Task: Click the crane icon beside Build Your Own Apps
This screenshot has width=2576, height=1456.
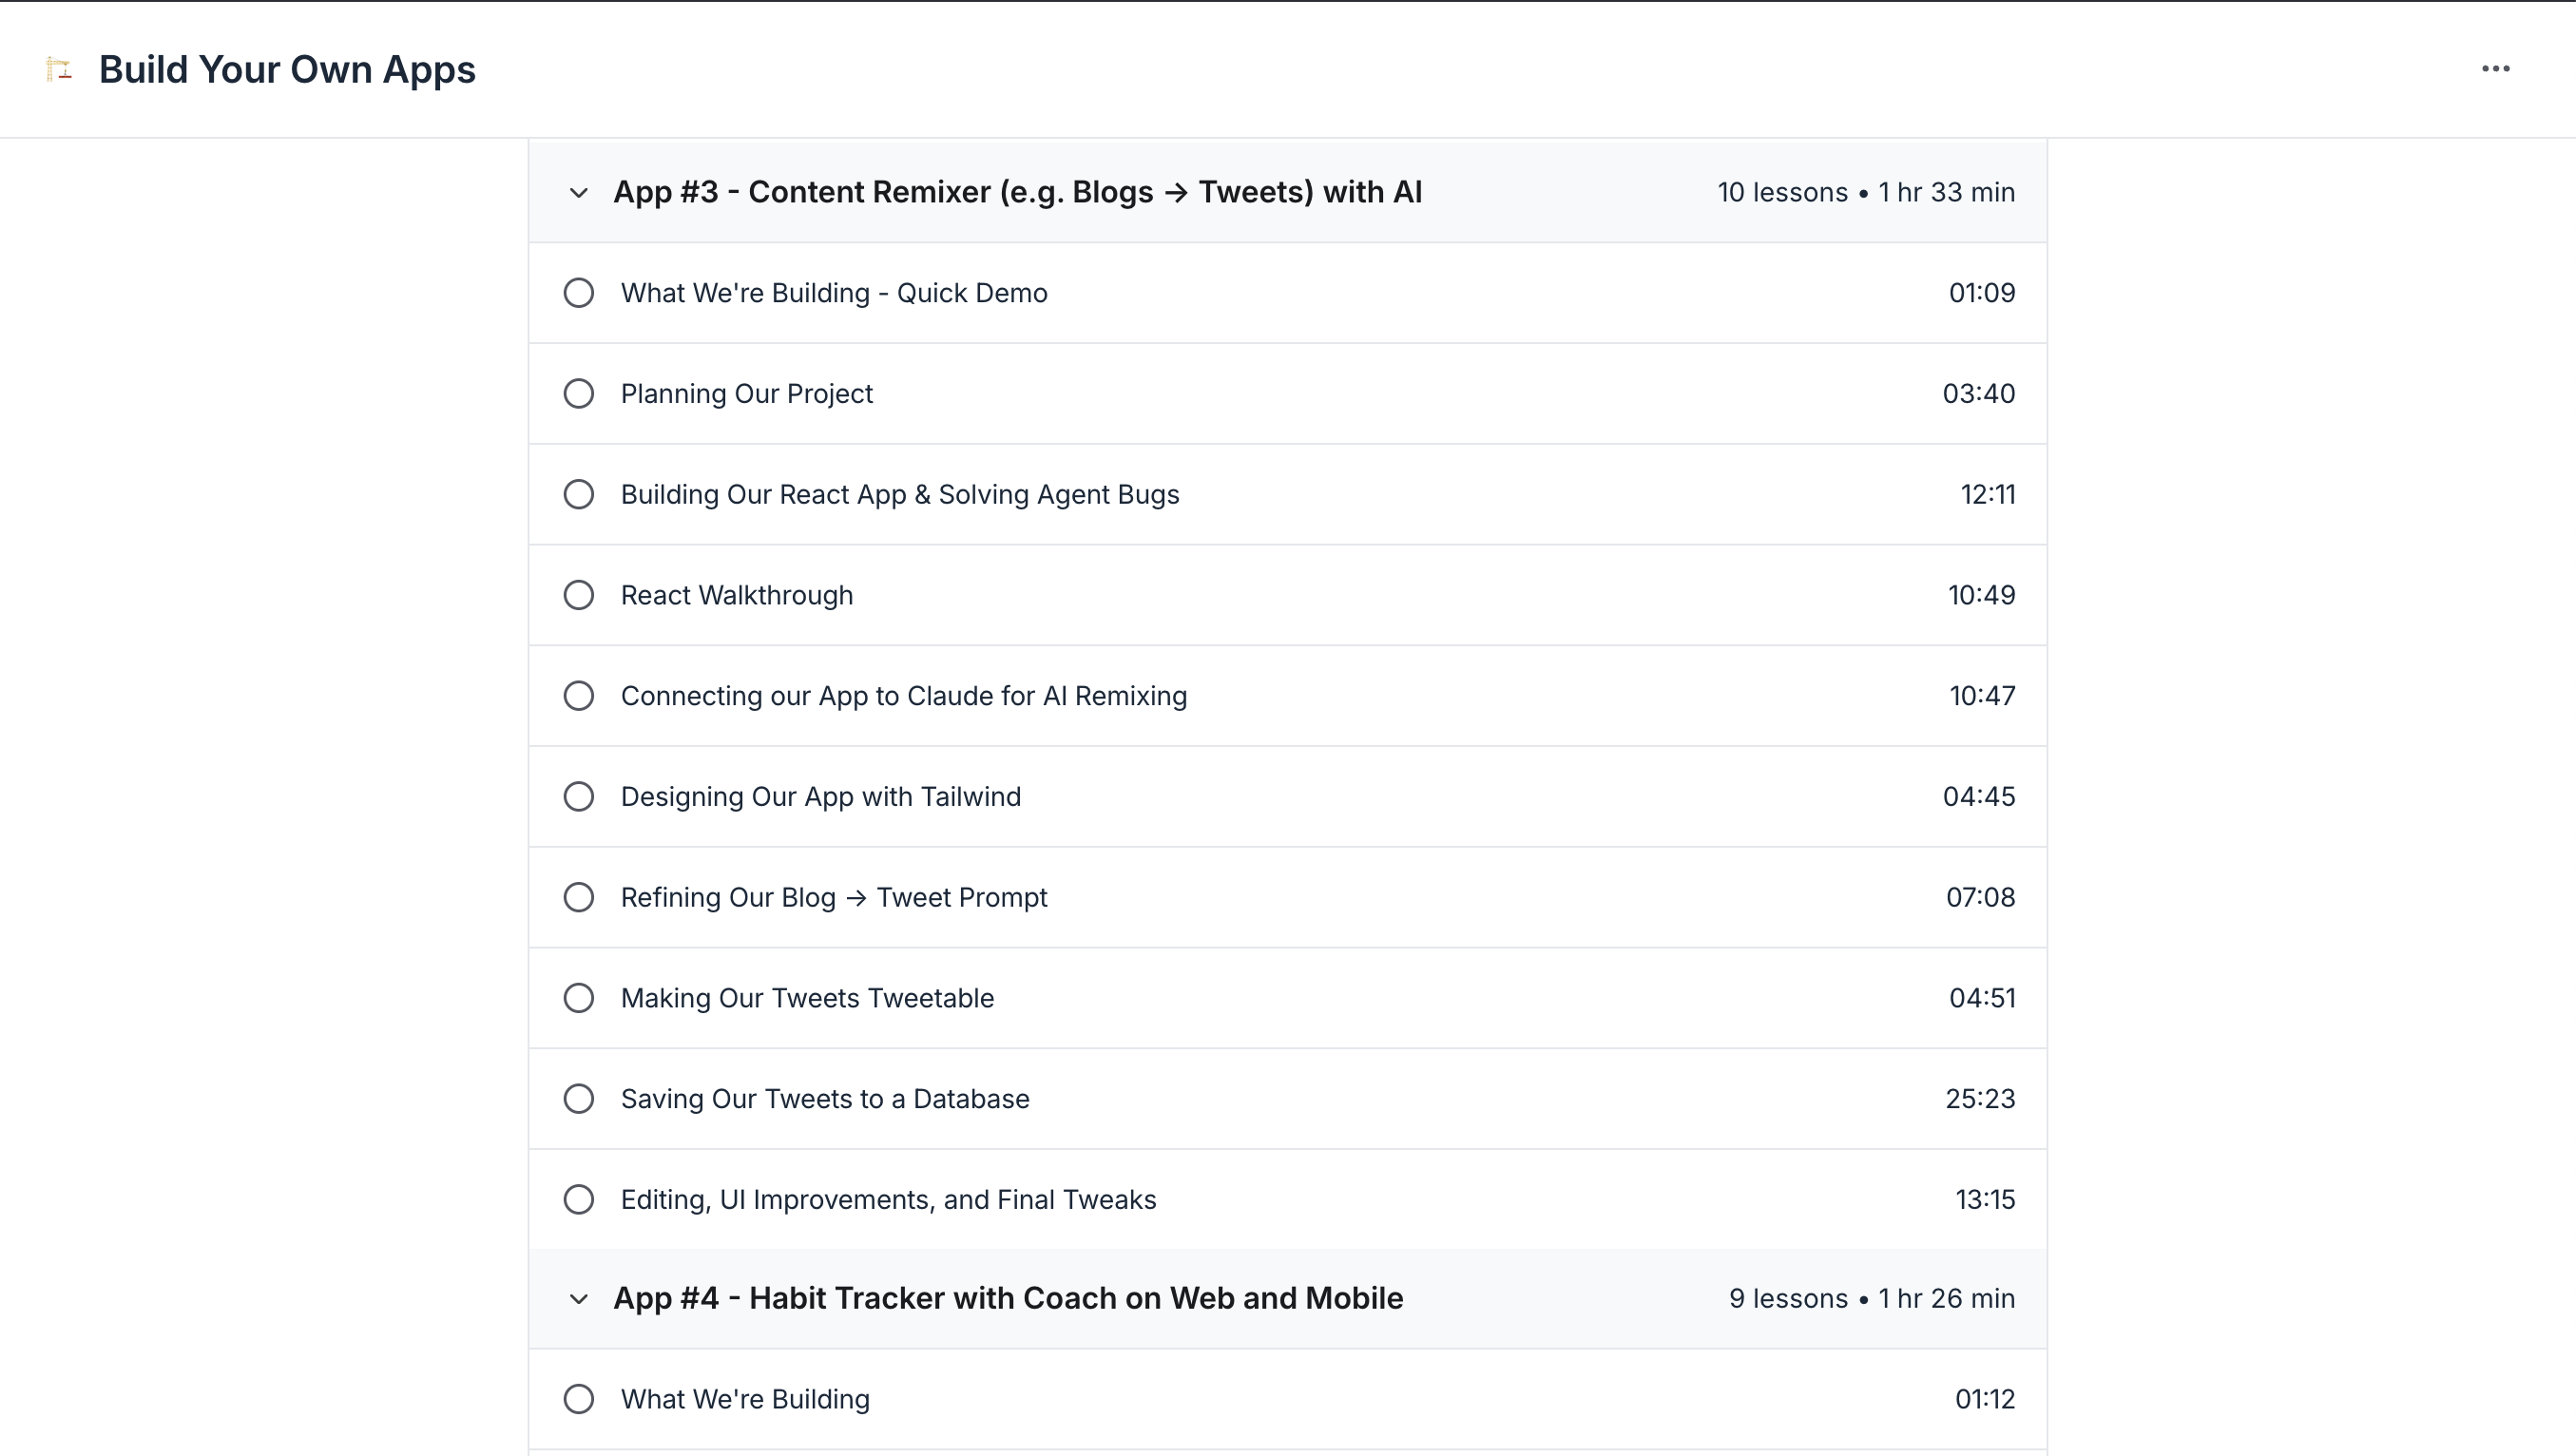Action: click(59, 69)
